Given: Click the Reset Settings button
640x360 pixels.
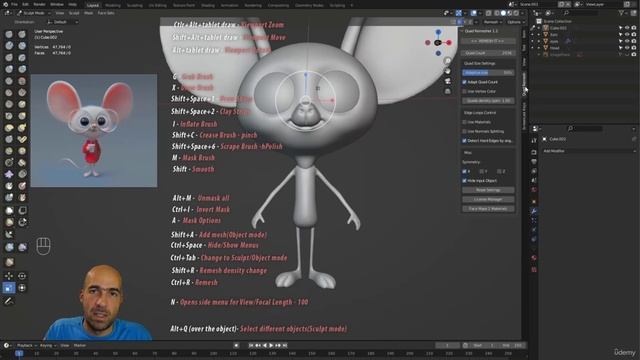Looking at the screenshot, I should pyautogui.click(x=488, y=190).
